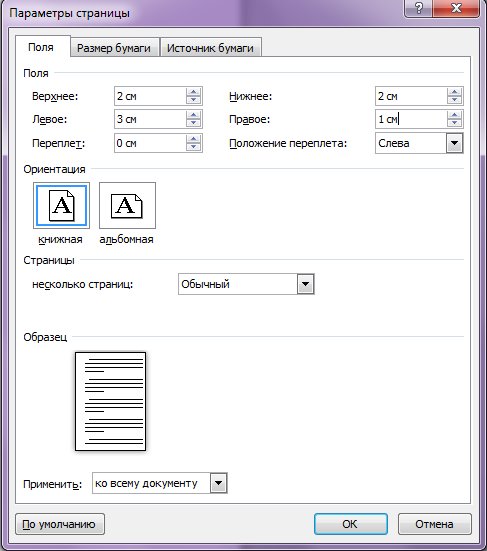The height and width of the screenshot is (551, 487).
Task: Increase the Левое margin value
Action: 193,115
